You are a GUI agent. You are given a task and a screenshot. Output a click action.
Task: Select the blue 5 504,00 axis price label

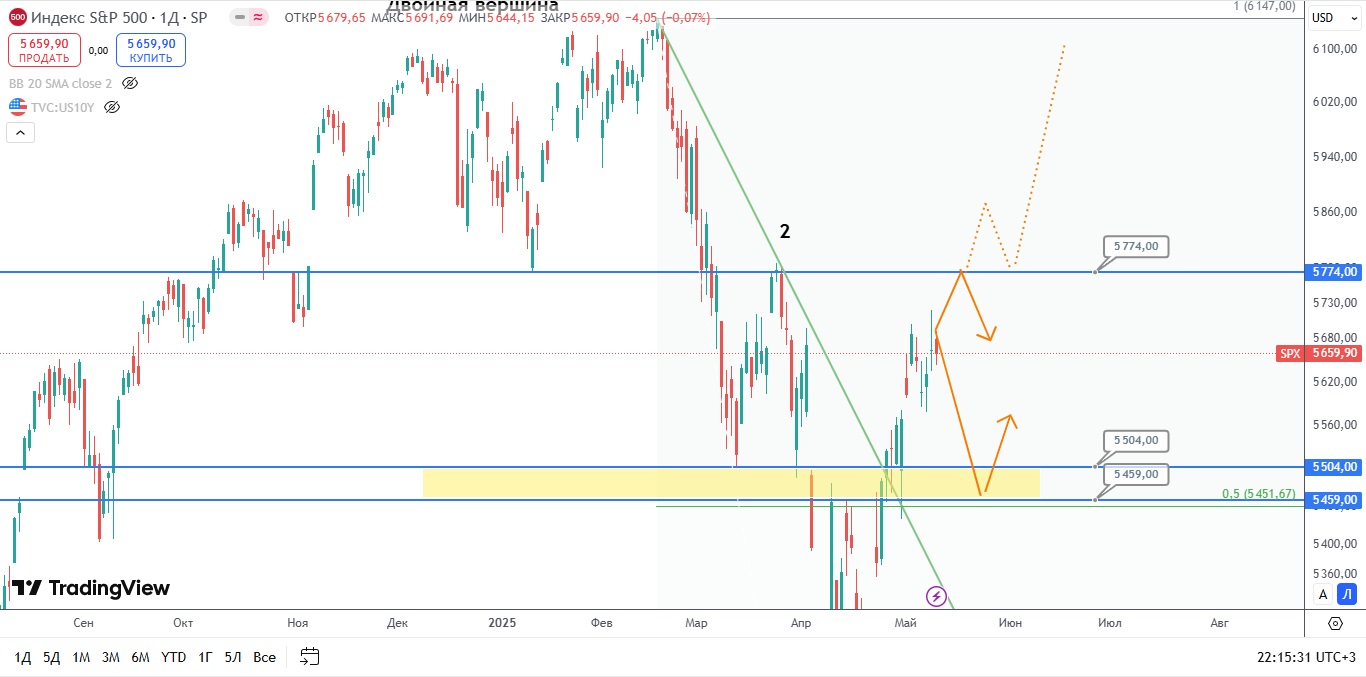click(x=1335, y=467)
